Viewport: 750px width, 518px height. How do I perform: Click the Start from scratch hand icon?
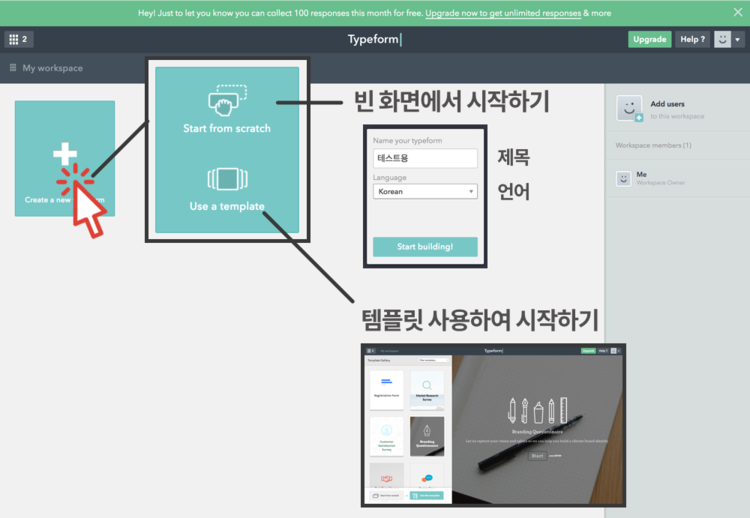227,100
